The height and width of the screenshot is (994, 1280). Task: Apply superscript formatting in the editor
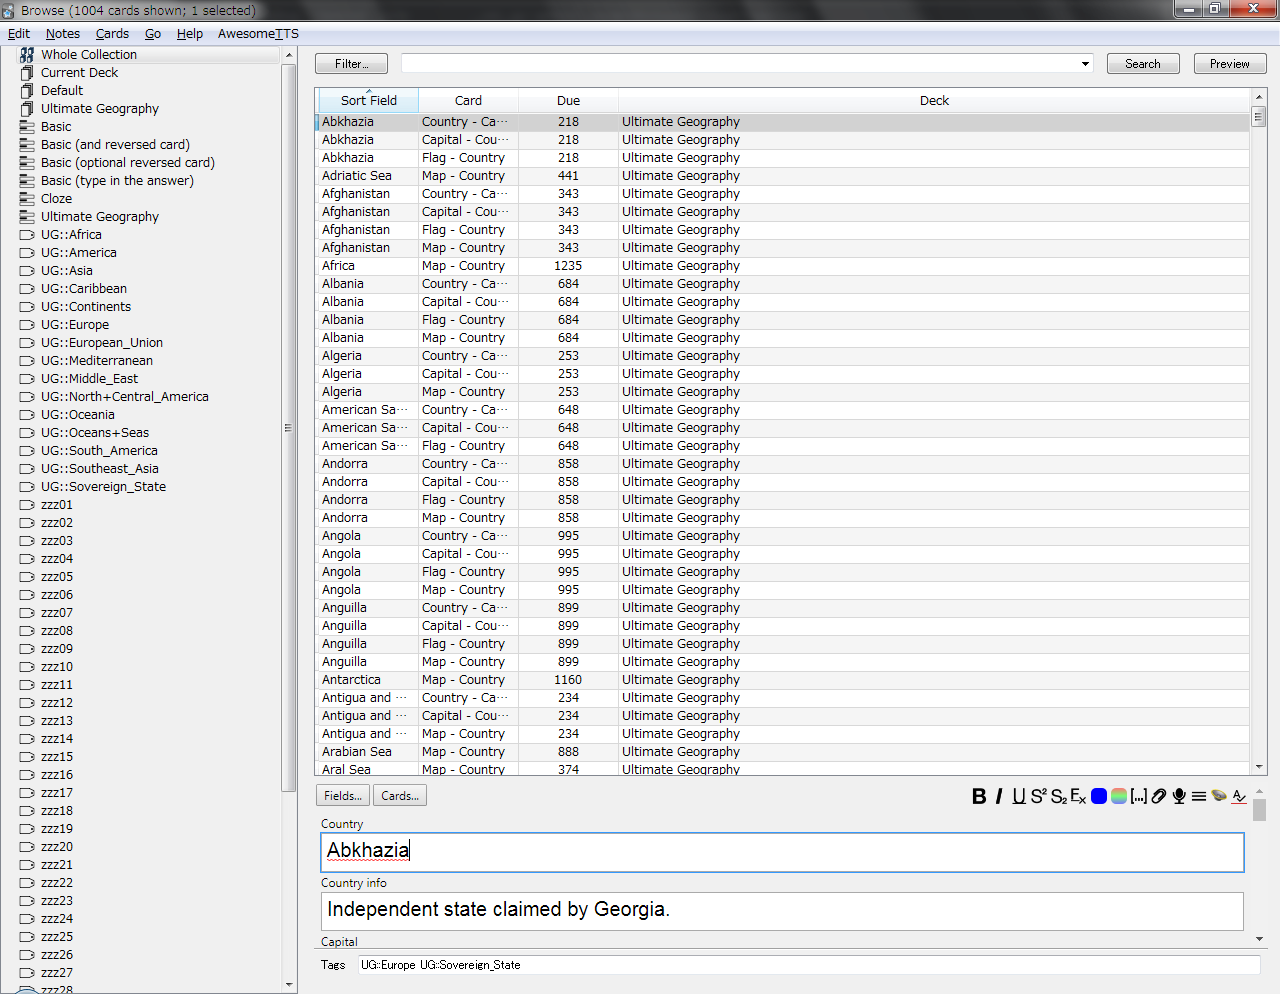point(1038,796)
